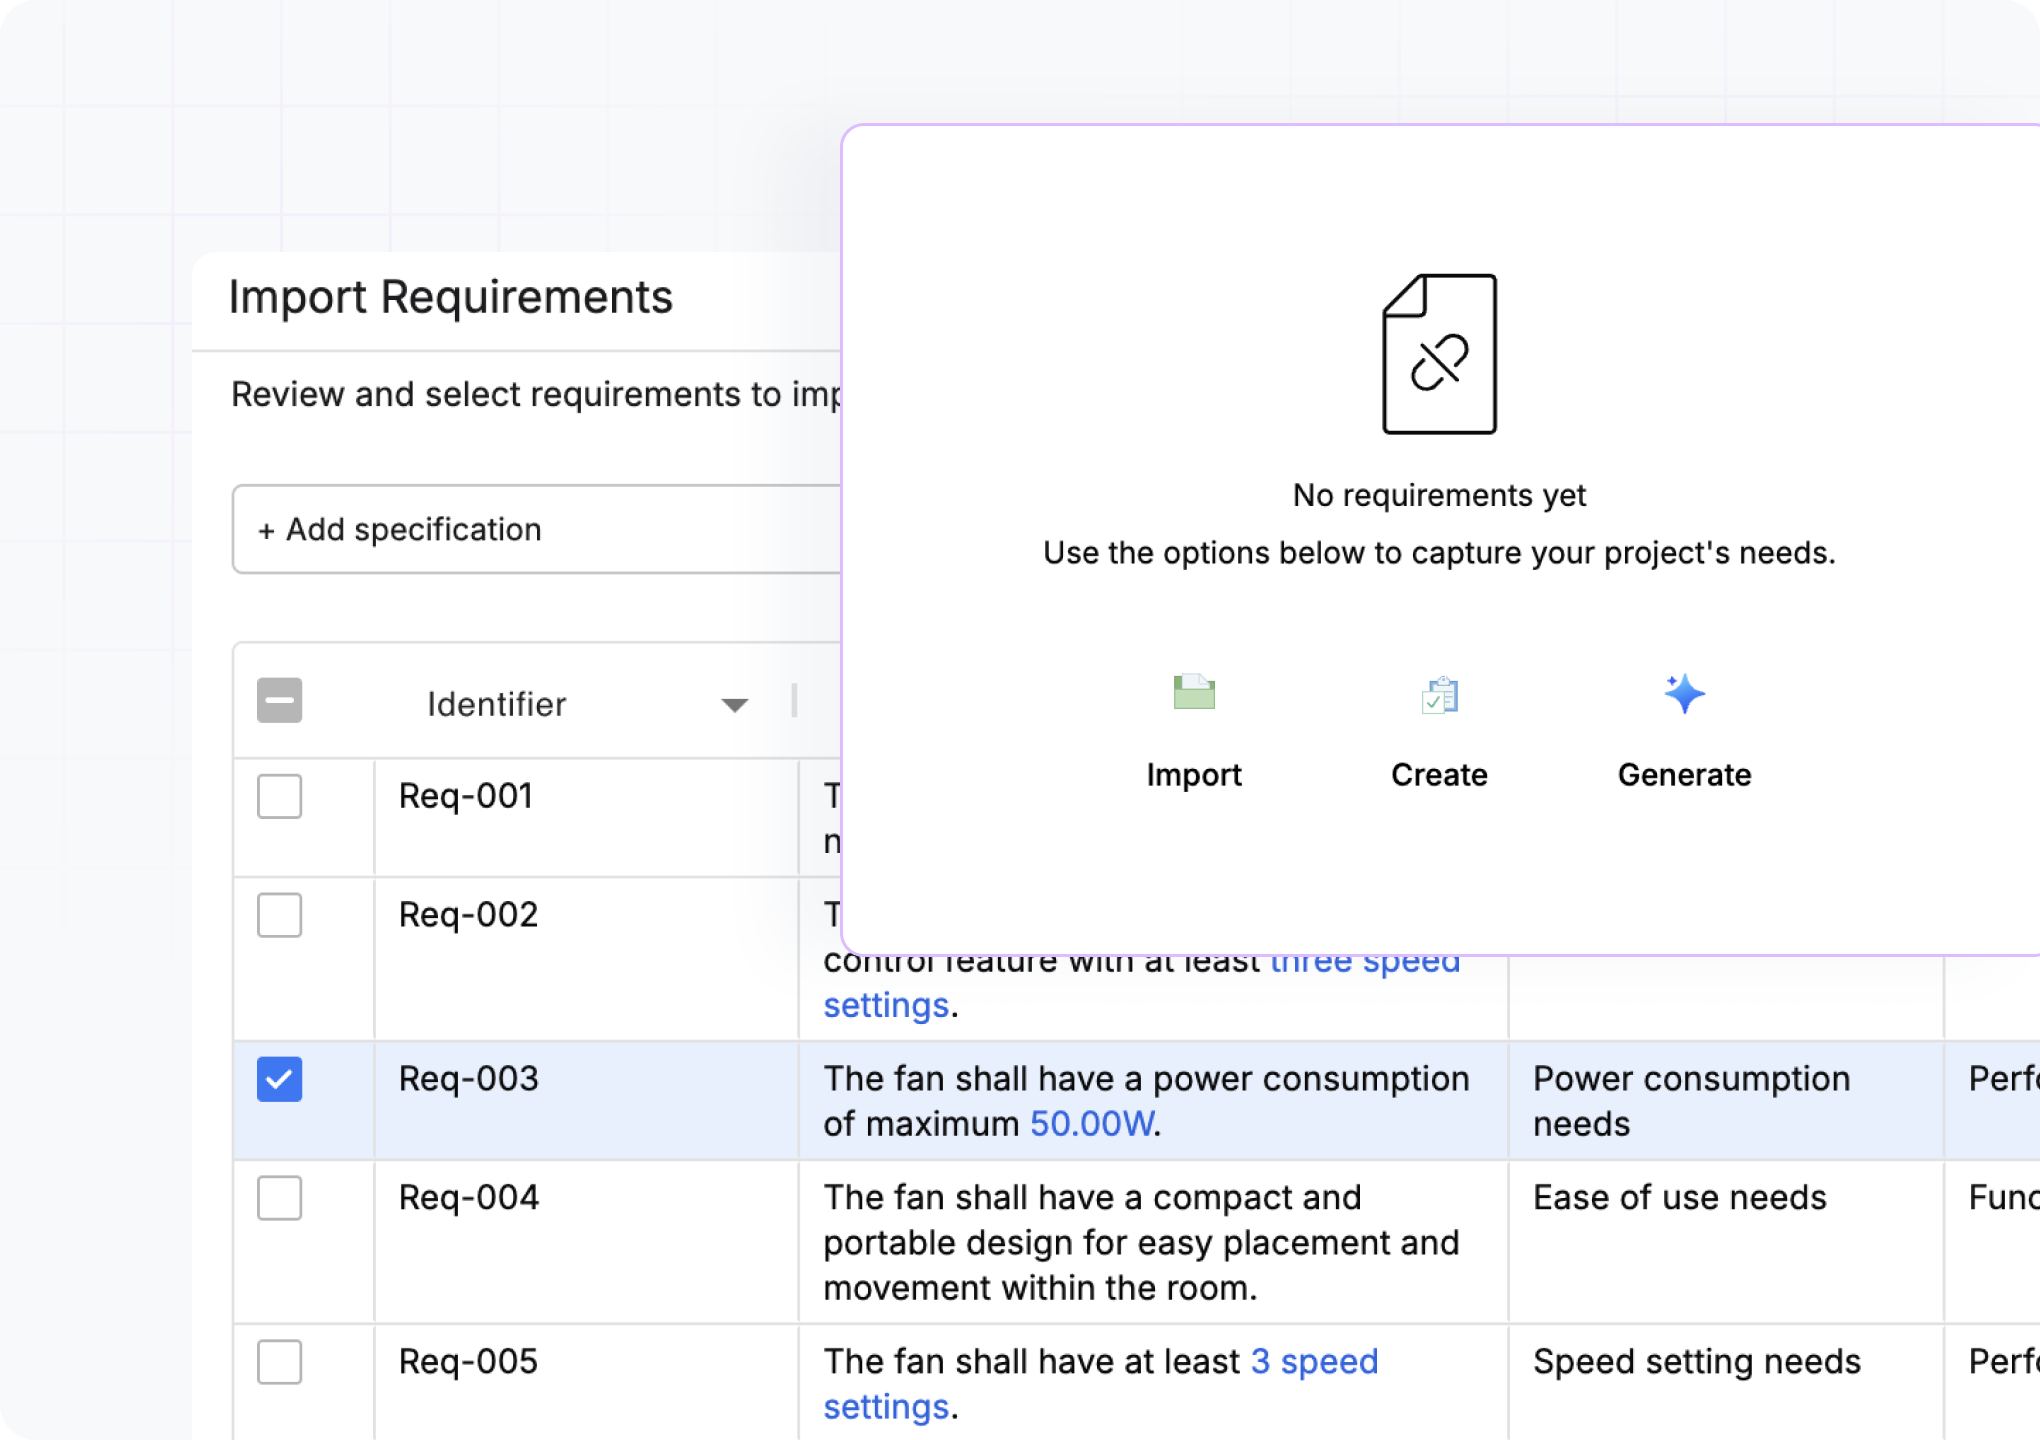Click the '3 speed settings' link in Req-005
This screenshot has height=1440, width=2040.
click(1101, 1384)
